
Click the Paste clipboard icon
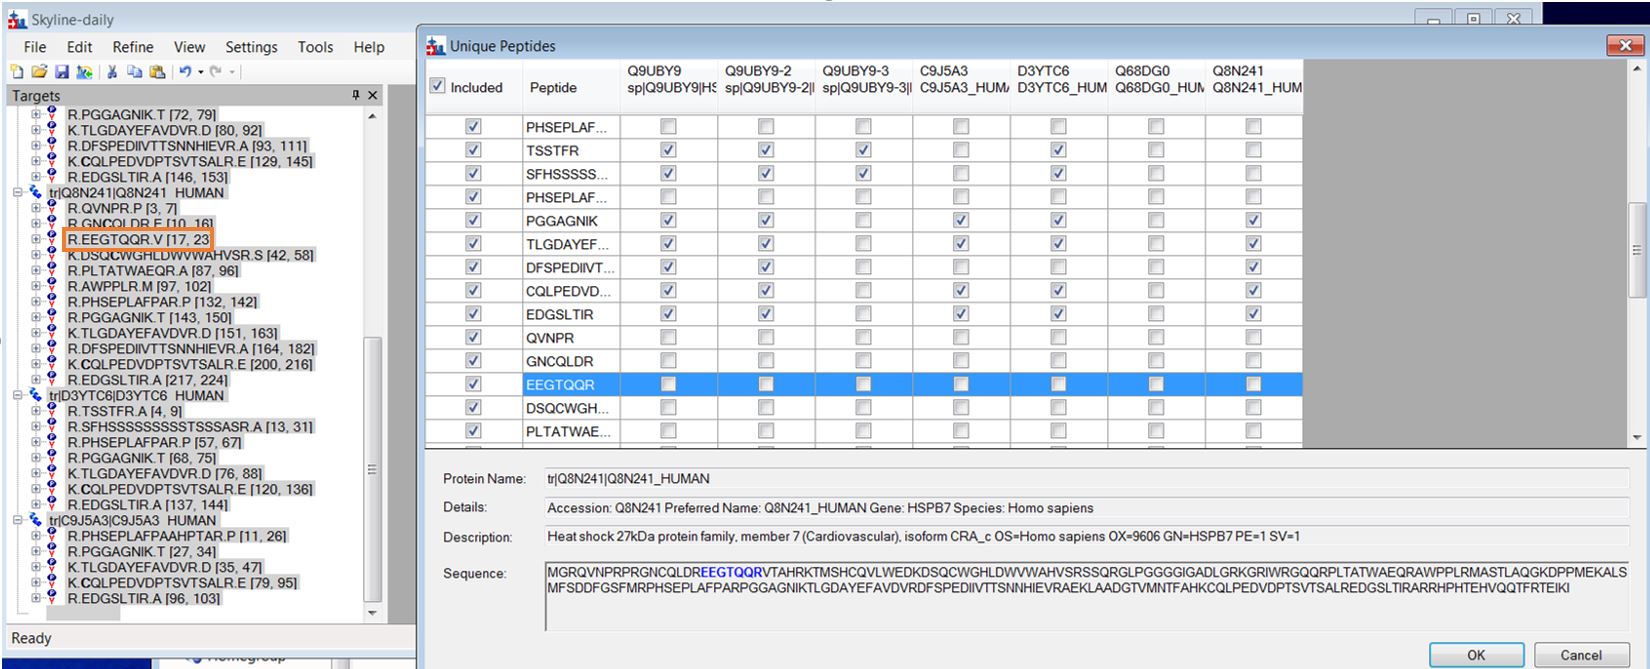coord(157,72)
